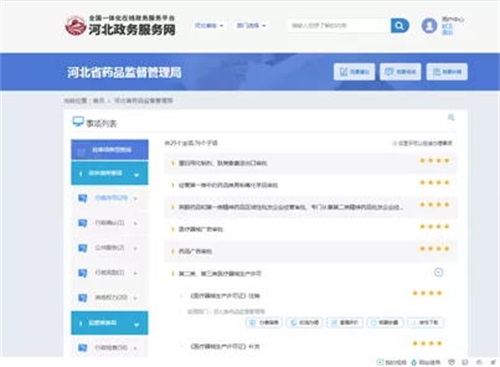Click star rating of 药品广告审批 row

(x=435, y=249)
